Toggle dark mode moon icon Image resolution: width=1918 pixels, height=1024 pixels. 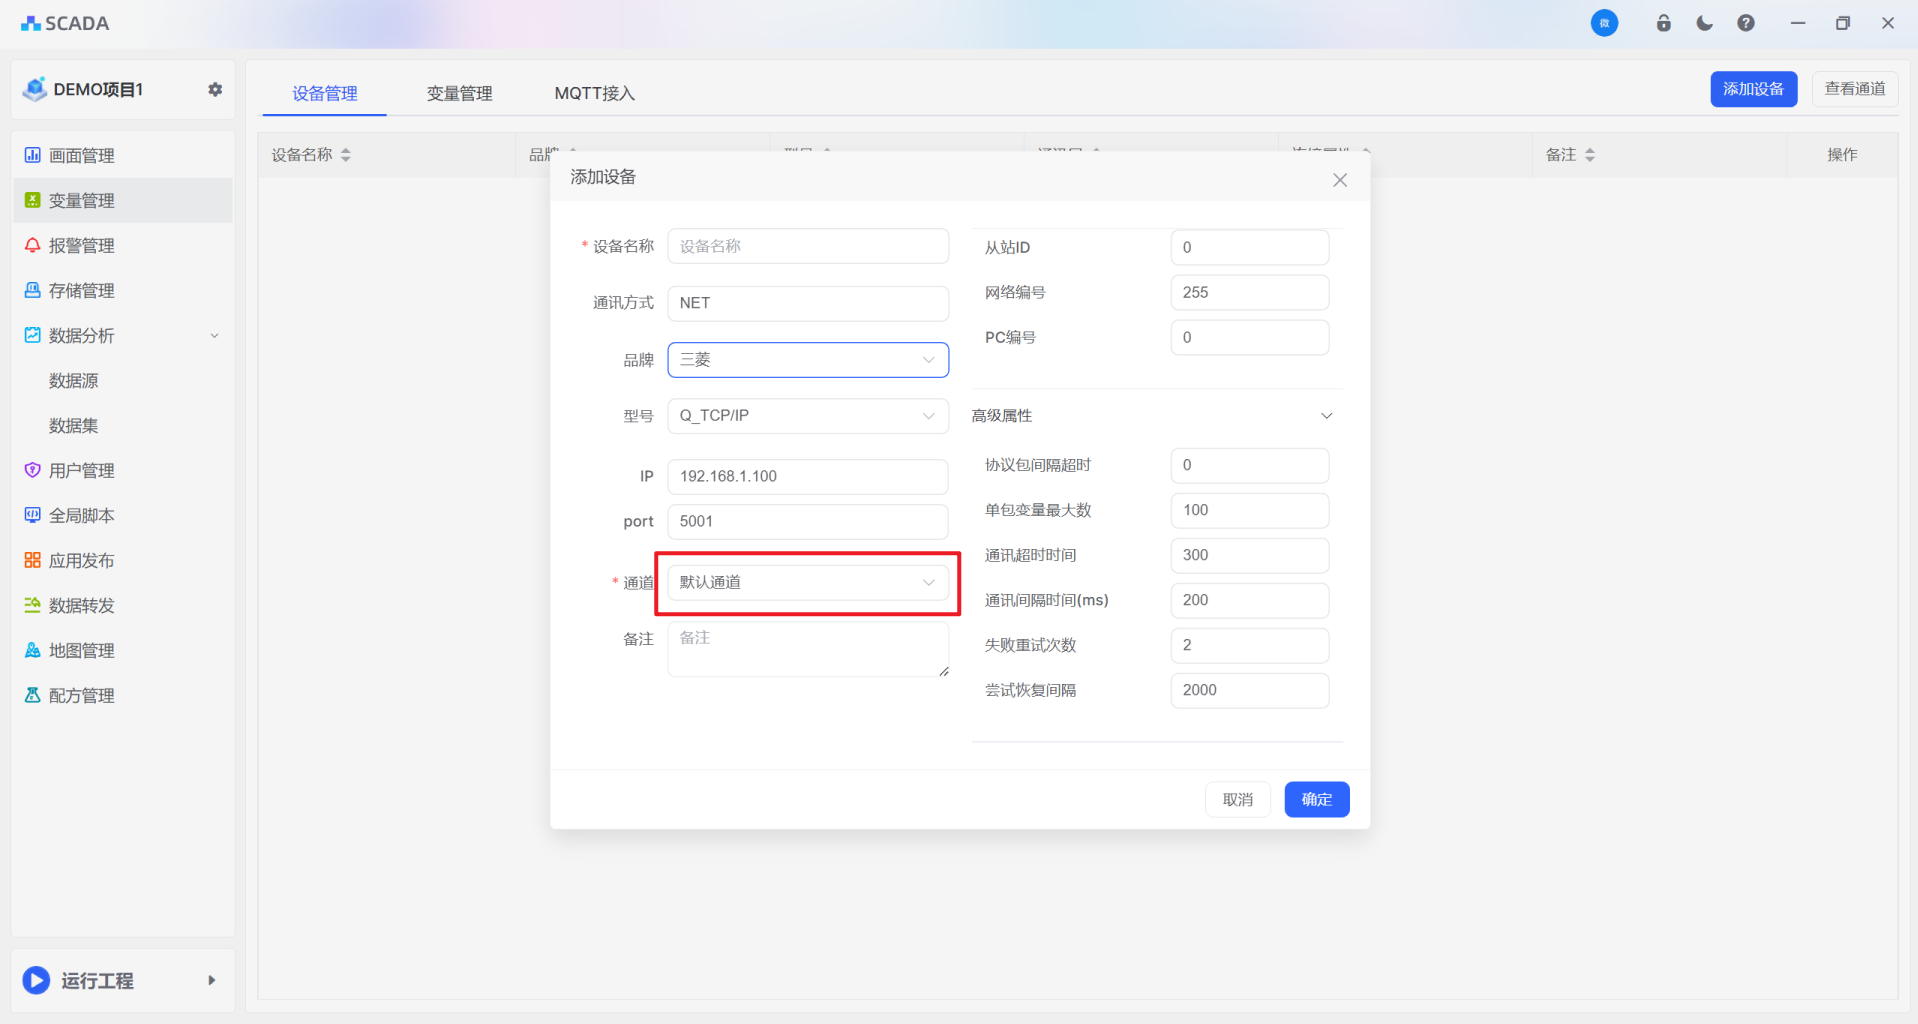click(1704, 23)
